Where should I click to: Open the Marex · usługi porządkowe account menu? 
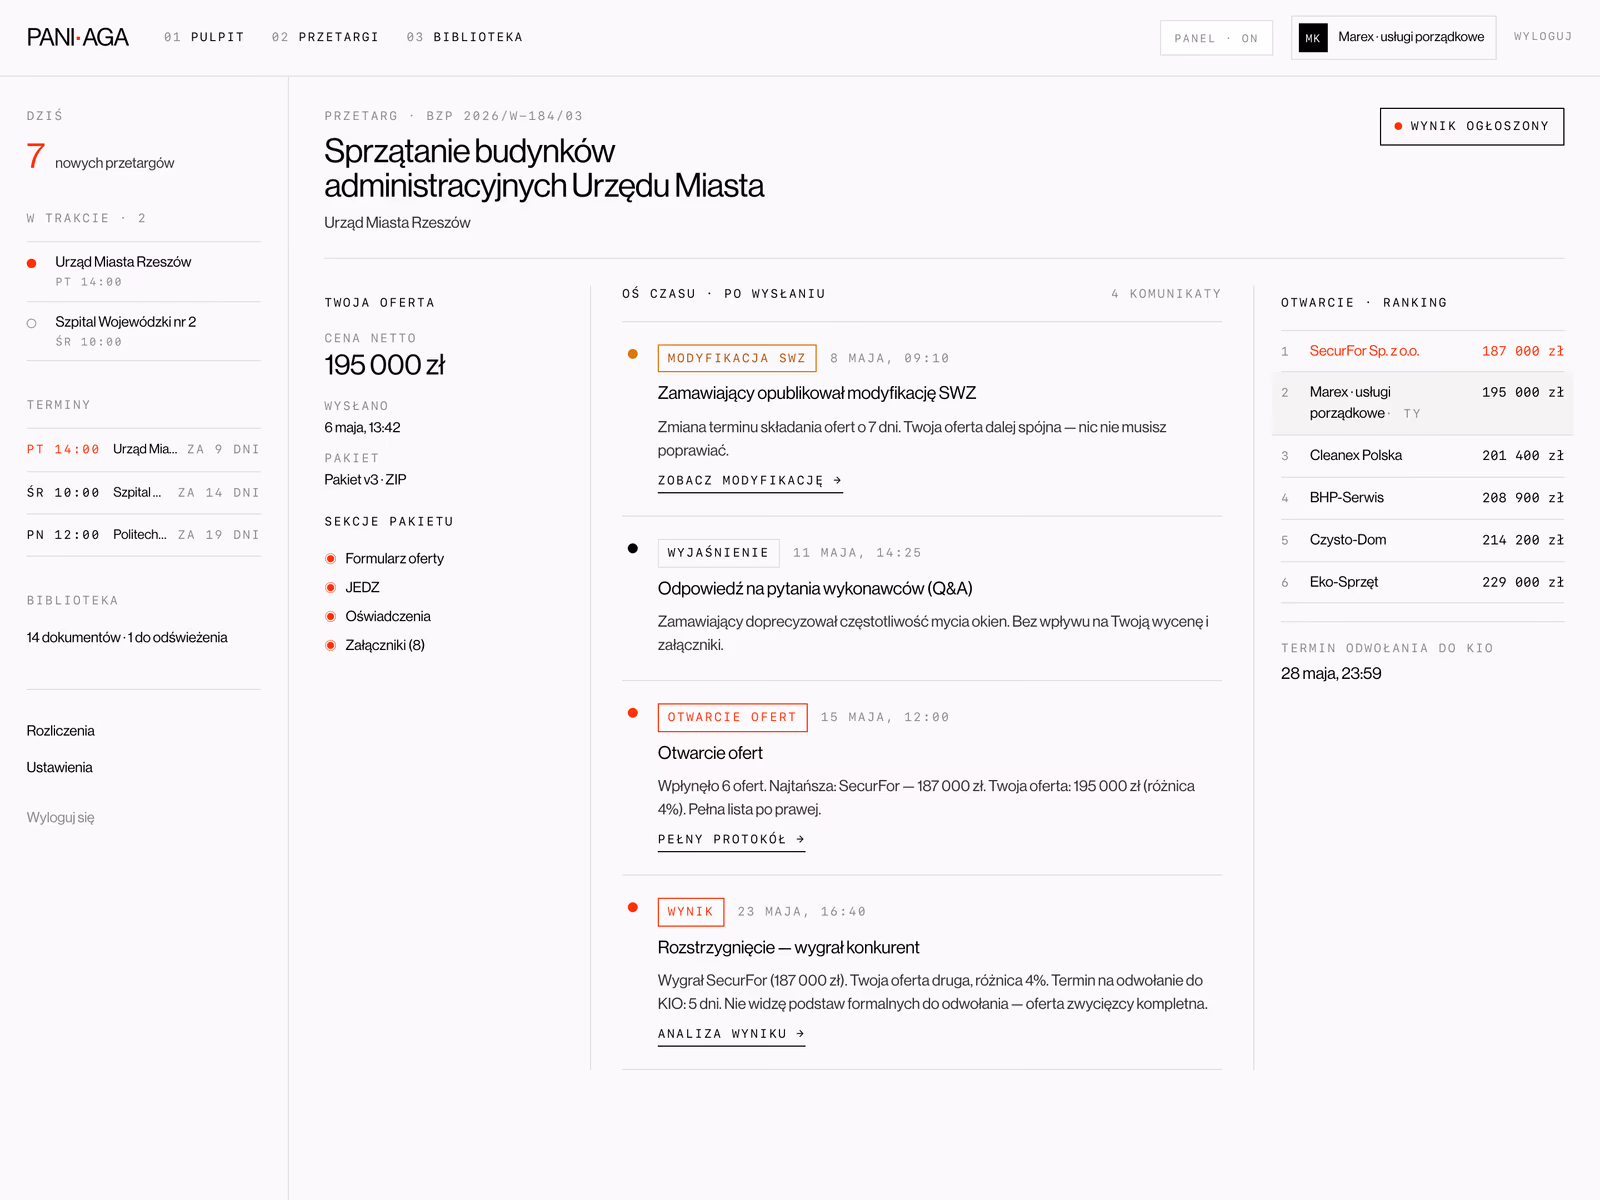[1393, 38]
